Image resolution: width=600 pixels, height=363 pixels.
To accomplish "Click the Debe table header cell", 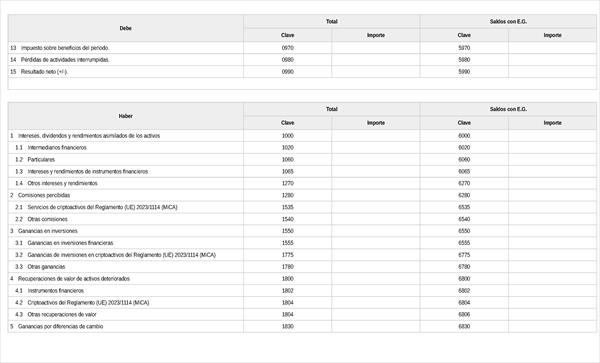I will 126,28.
